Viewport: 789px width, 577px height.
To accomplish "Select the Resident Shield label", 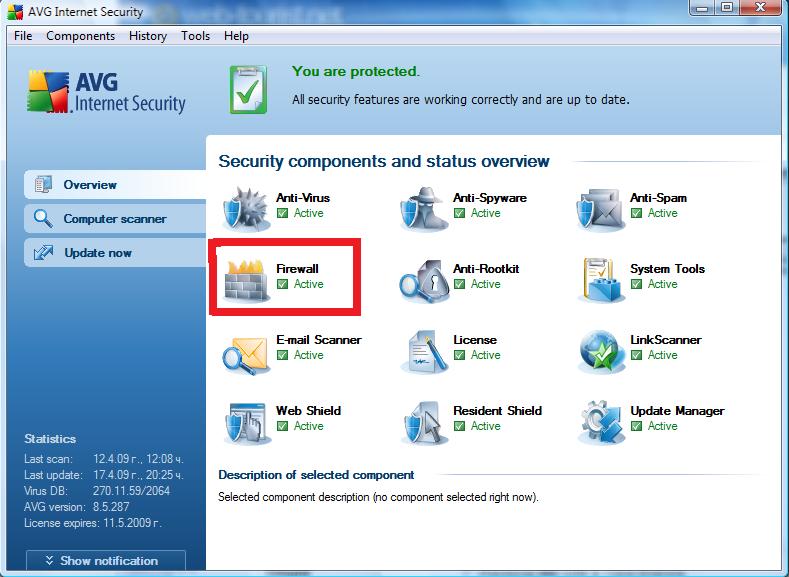I will [498, 410].
